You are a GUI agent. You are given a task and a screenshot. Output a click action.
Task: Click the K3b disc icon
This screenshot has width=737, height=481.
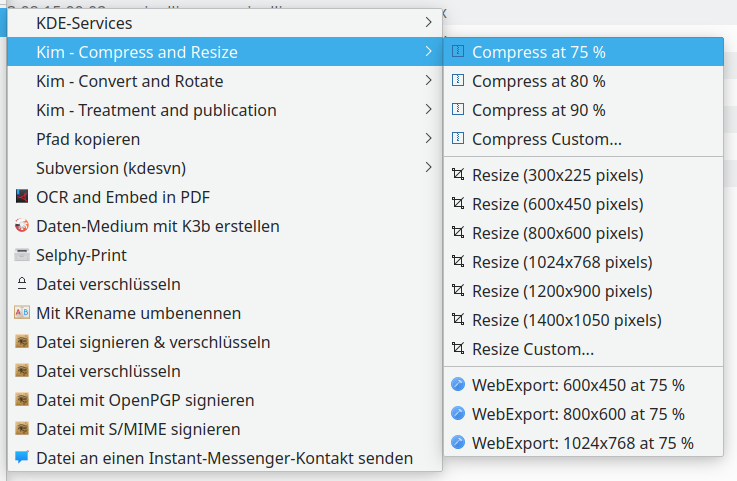tap(22, 226)
